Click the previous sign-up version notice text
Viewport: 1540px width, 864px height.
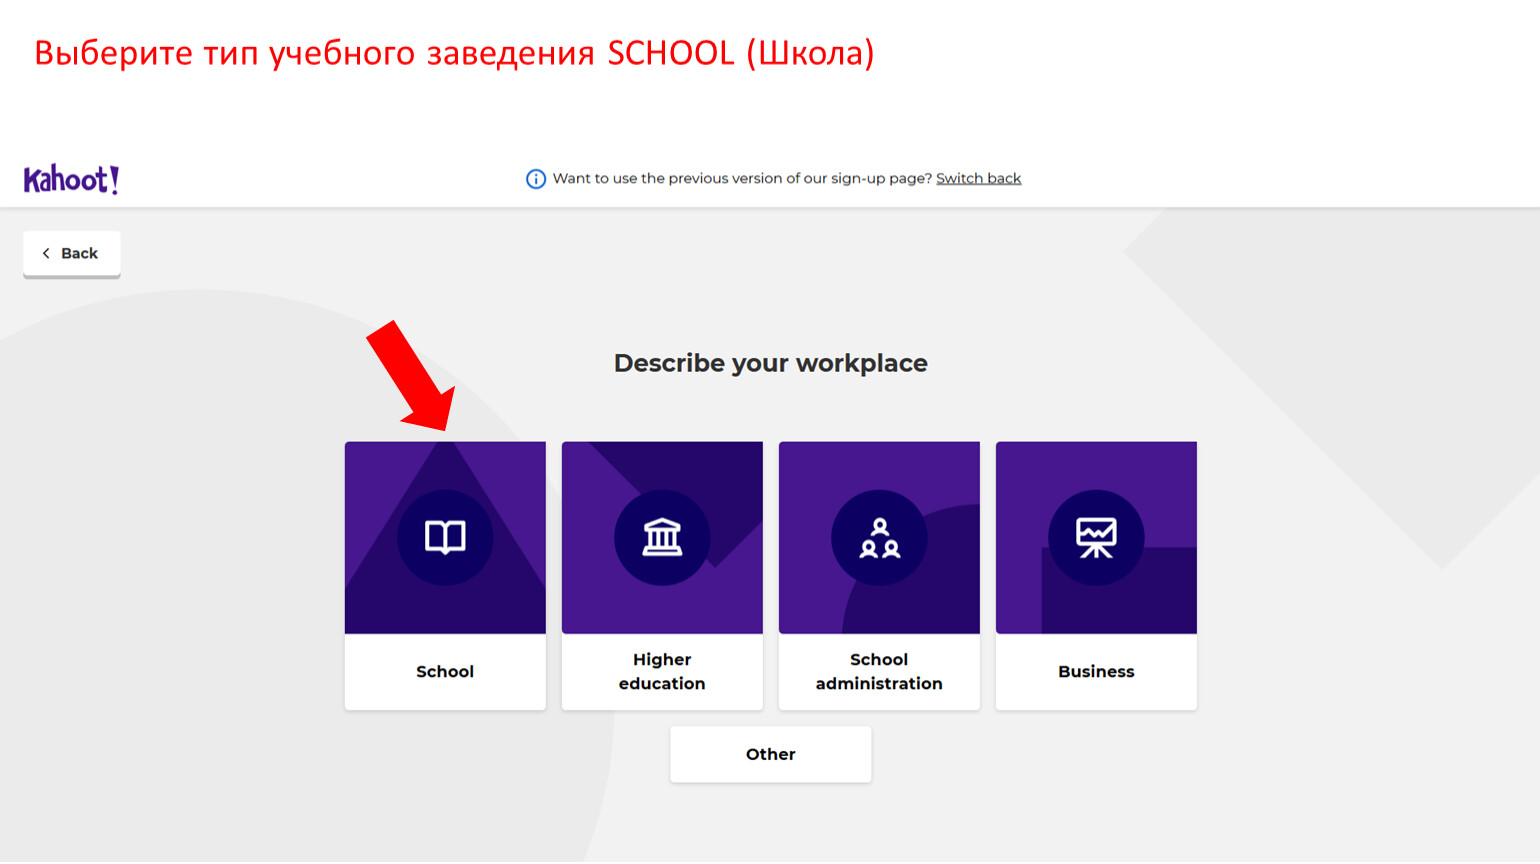(x=742, y=179)
